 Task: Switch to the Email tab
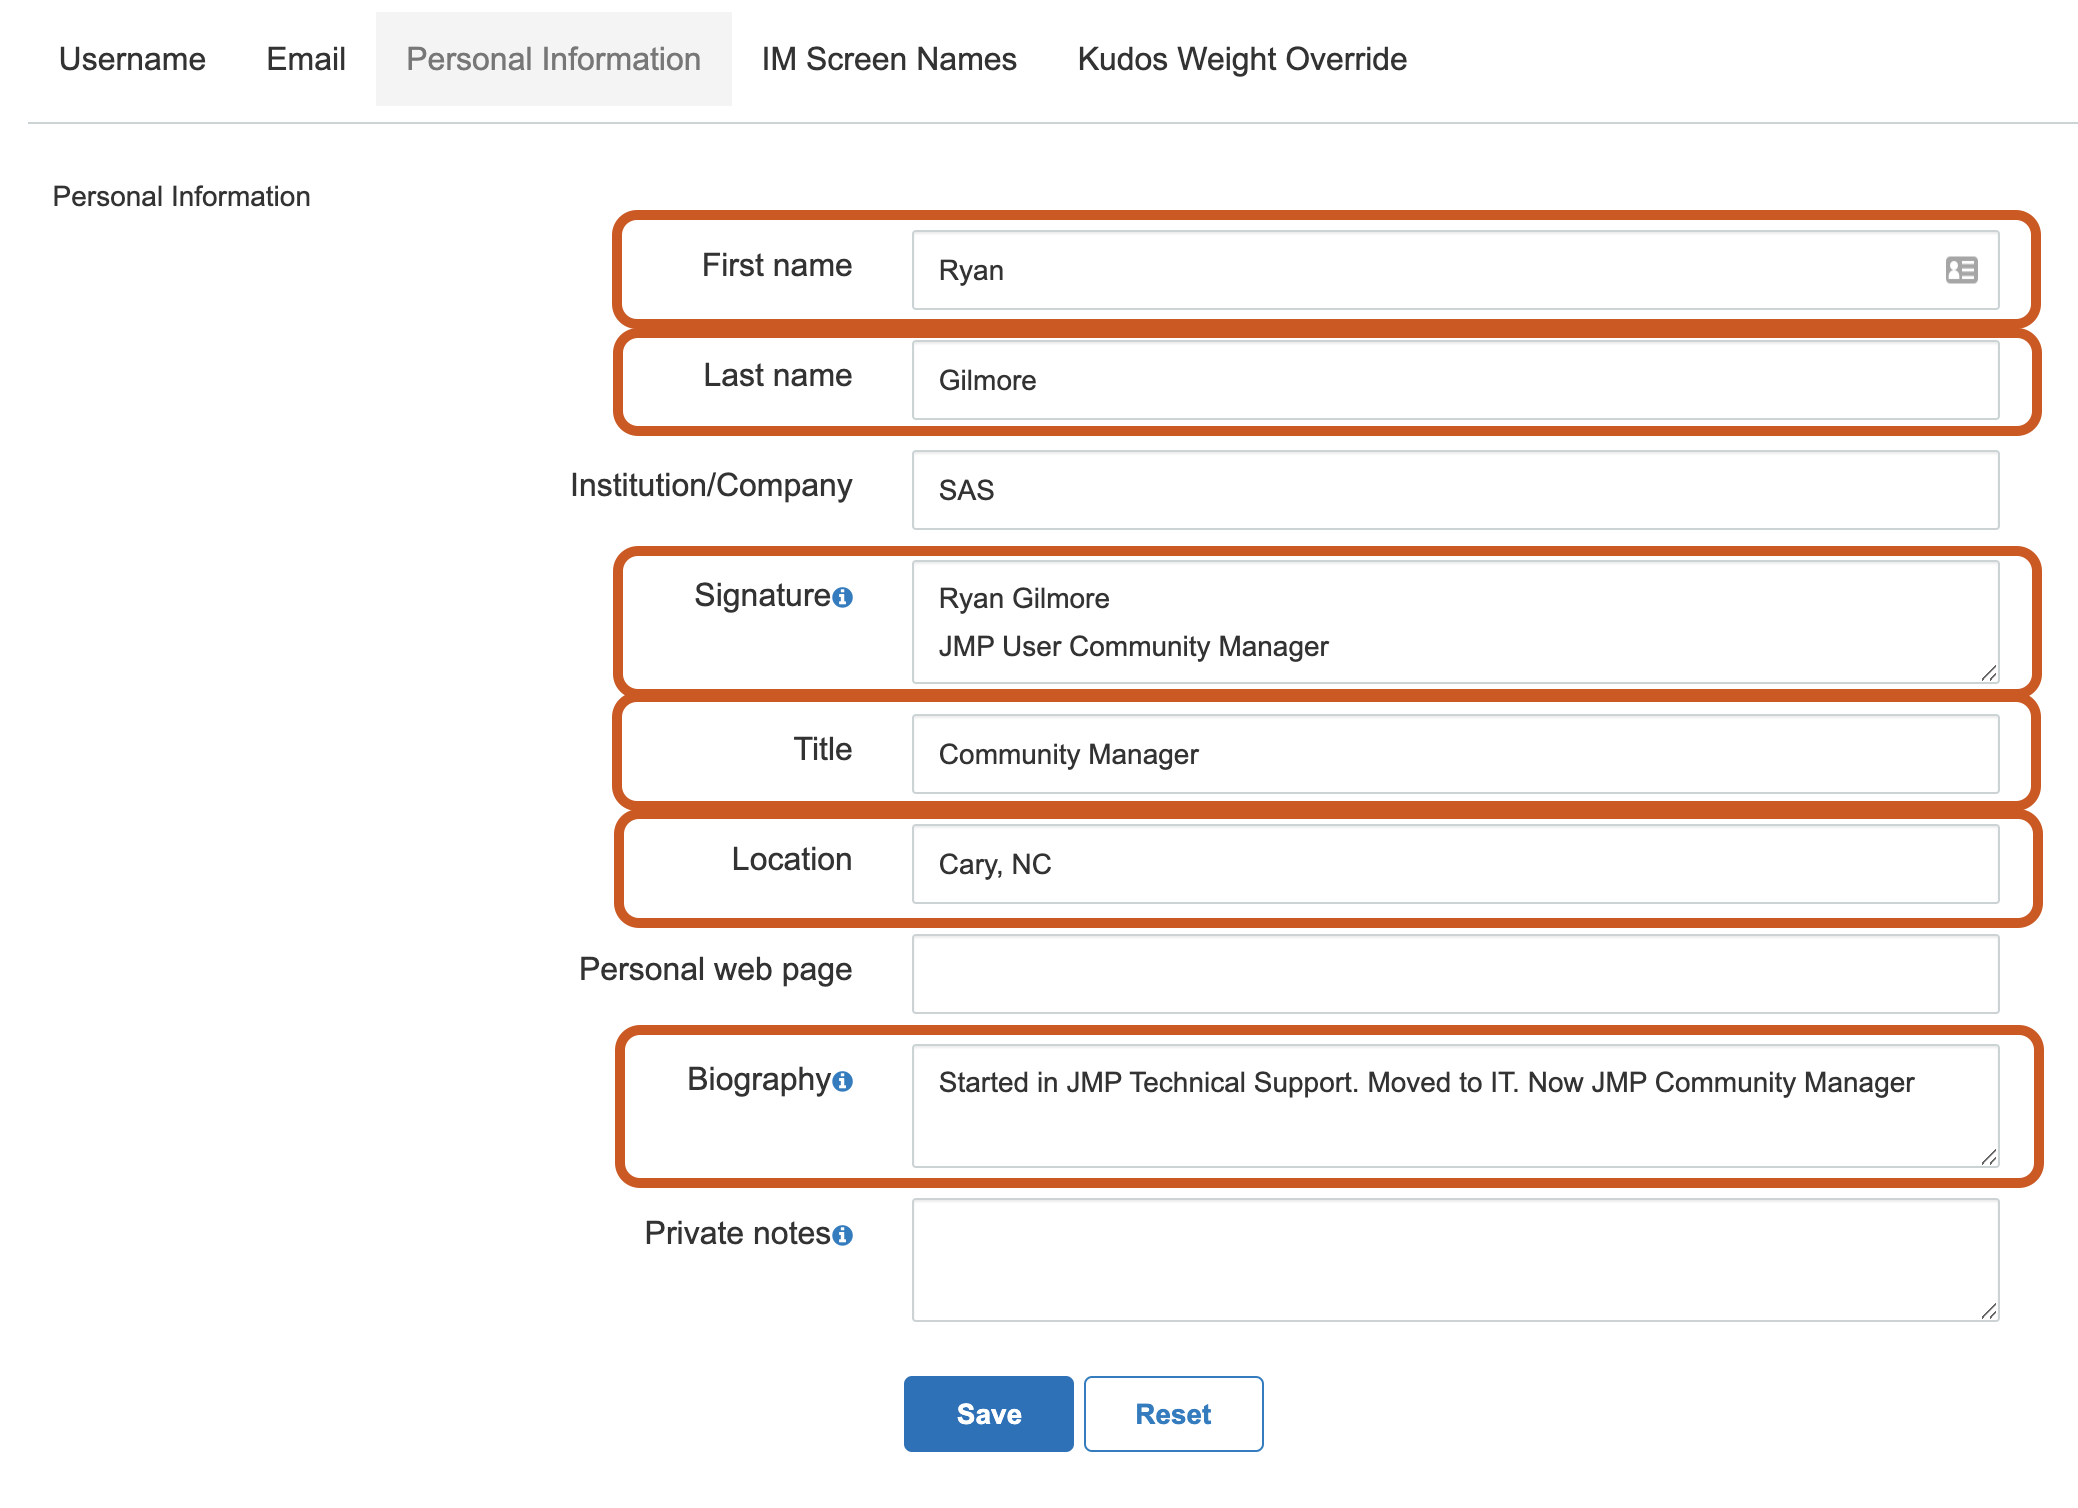click(x=305, y=59)
